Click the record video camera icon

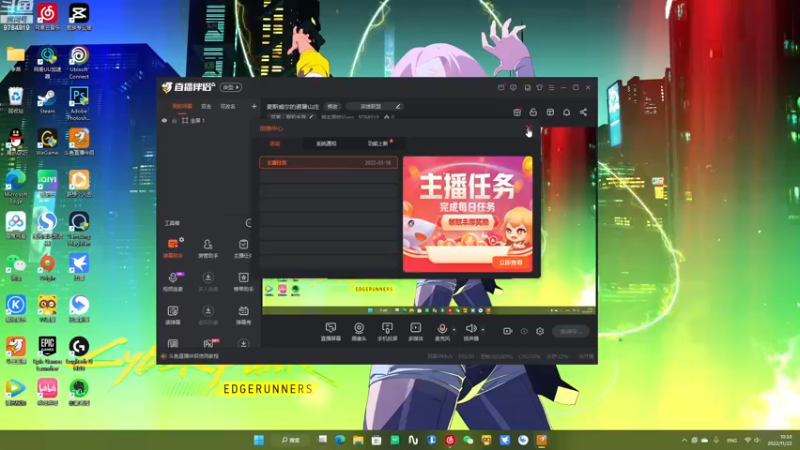(x=507, y=331)
